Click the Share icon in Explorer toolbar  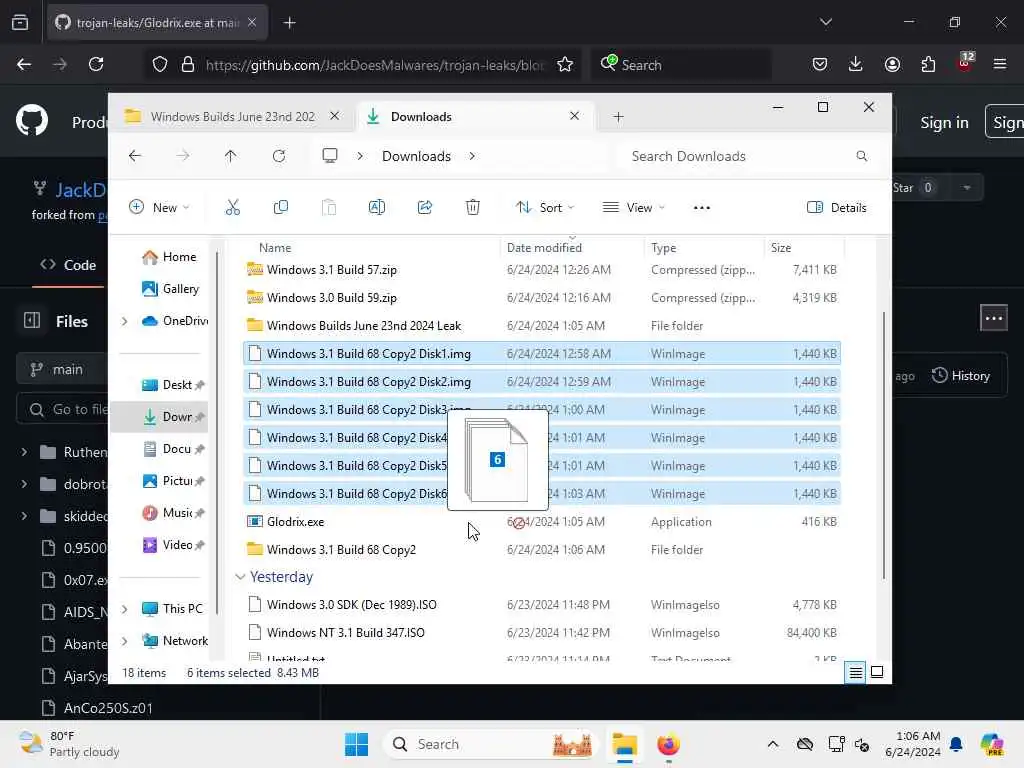tap(424, 208)
